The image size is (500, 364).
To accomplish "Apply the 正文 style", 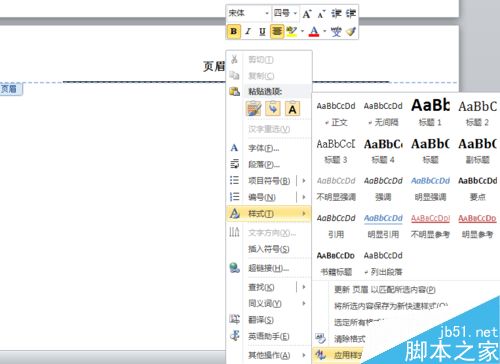I will click(336, 113).
